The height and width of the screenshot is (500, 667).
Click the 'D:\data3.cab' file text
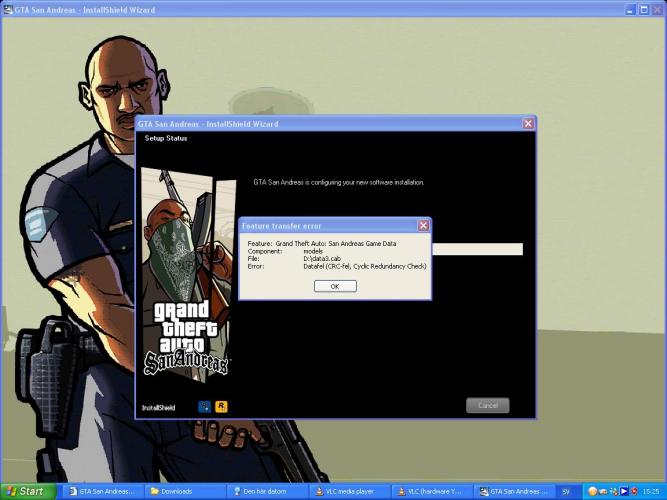tap(322, 259)
